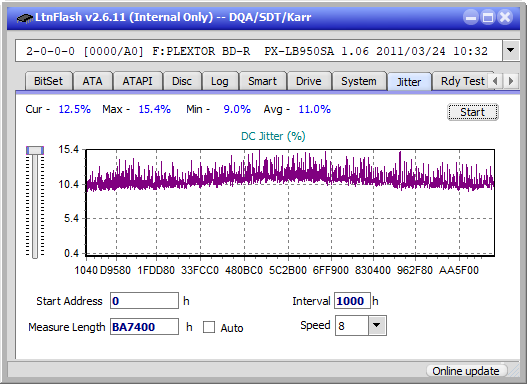This screenshot has width=527, height=384.
Task: Click the LtnFlash chip icon in title bar
Action: point(24,17)
